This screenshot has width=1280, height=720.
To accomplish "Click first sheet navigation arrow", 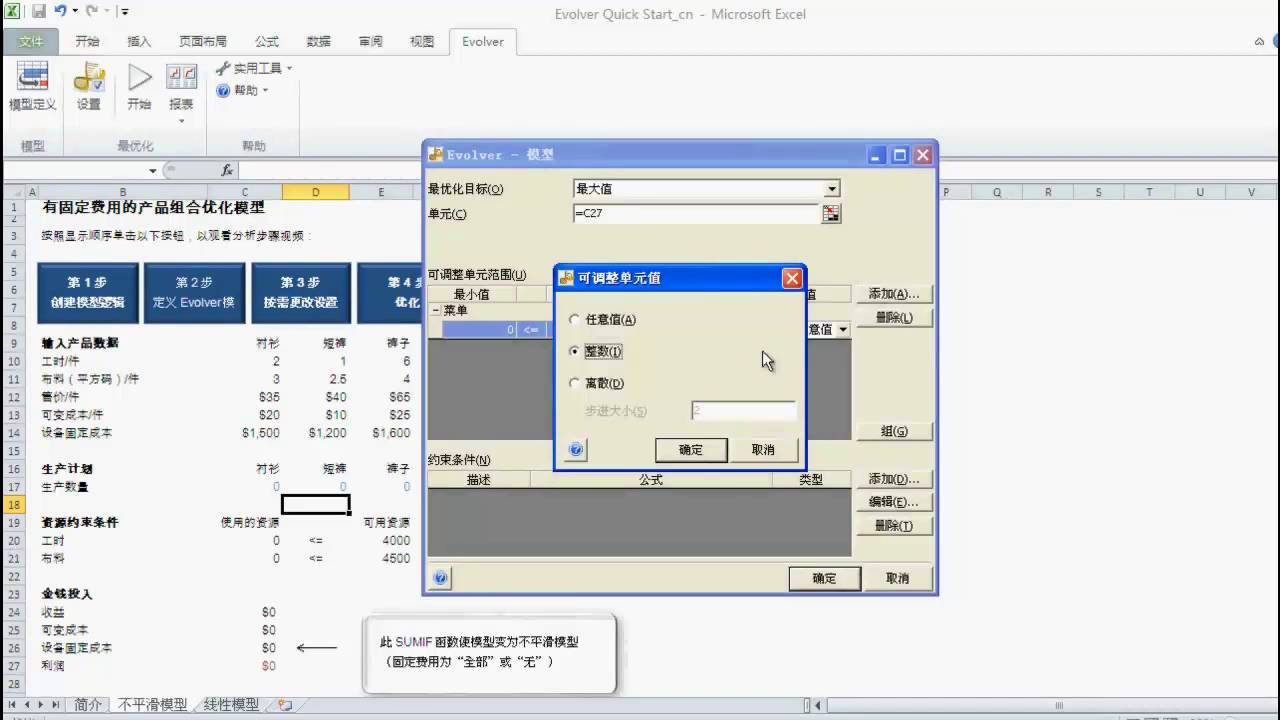I will (11, 705).
